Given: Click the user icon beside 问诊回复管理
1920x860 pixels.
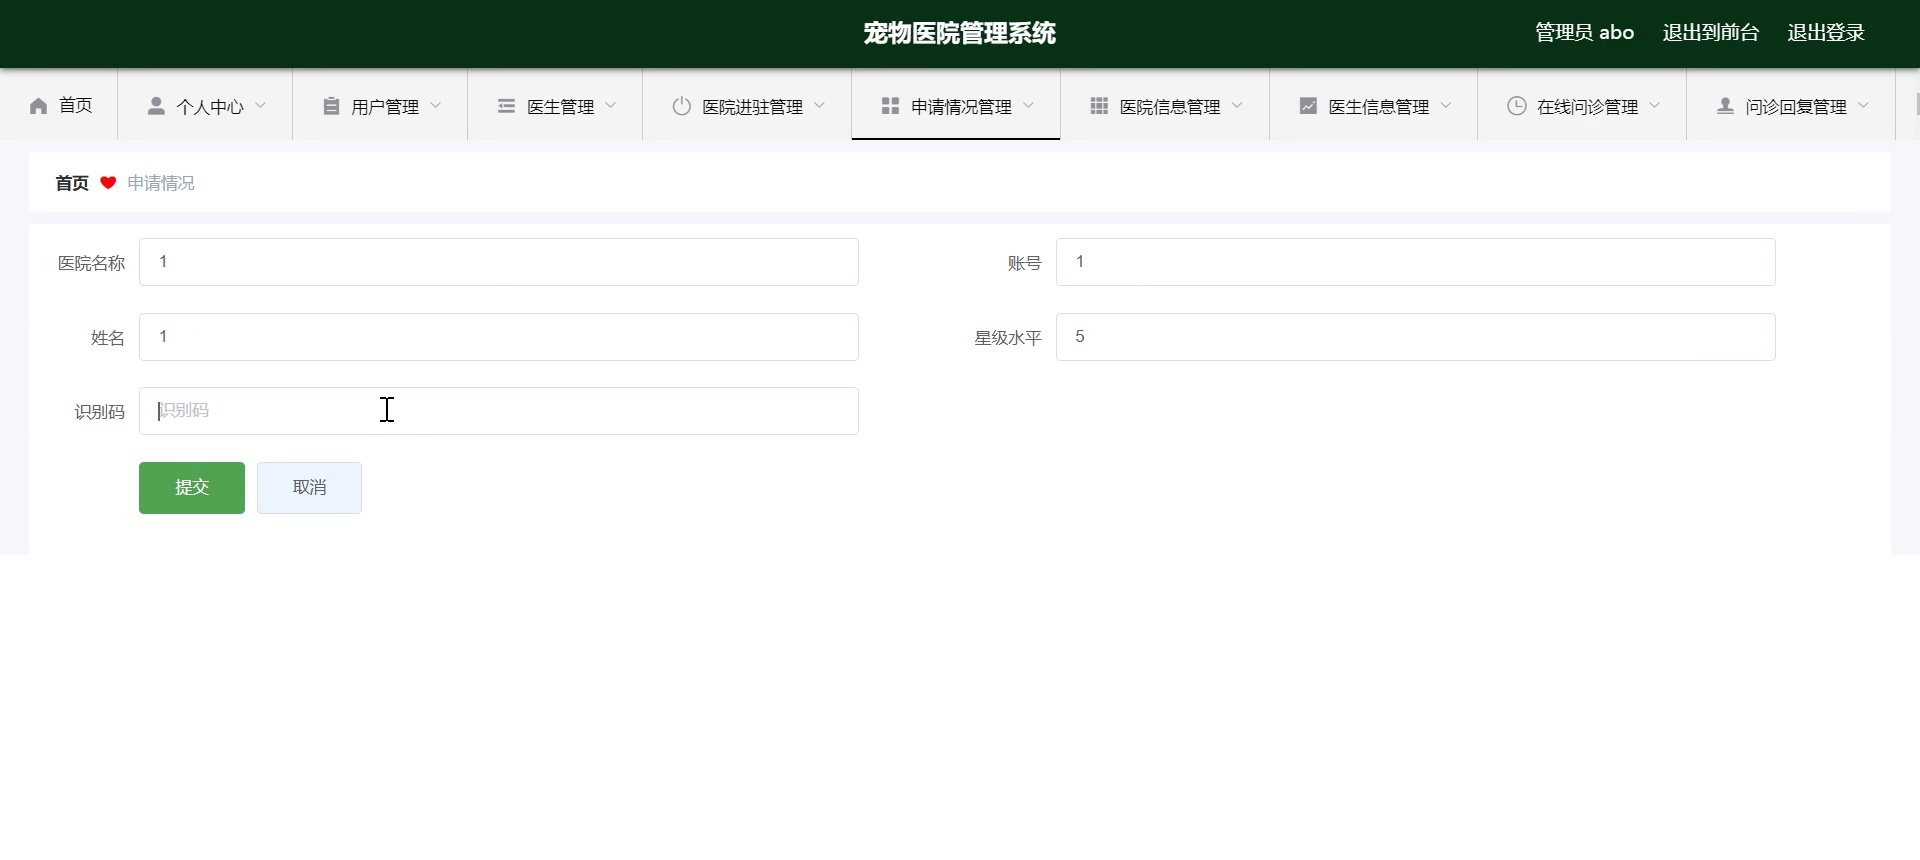Looking at the screenshot, I should (x=1725, y=106).
